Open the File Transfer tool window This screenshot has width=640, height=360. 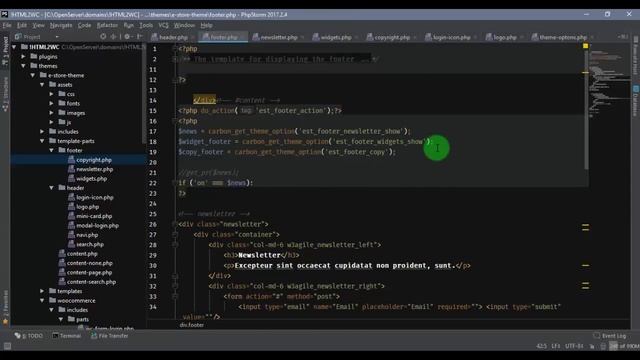pyautogui.click(x=110, y=336)
